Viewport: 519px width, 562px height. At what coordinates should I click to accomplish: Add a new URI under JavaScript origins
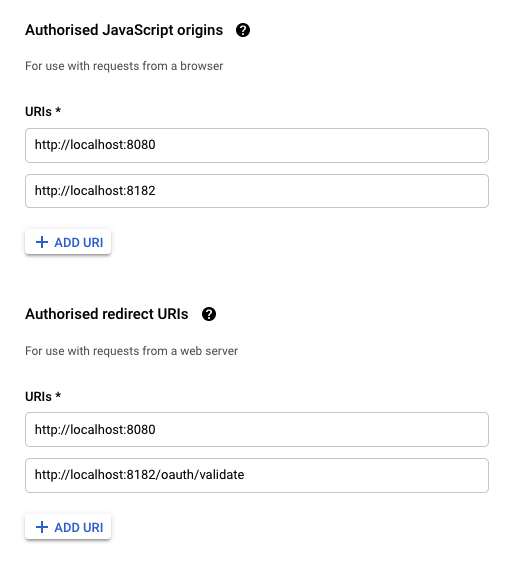pos(68,242)
